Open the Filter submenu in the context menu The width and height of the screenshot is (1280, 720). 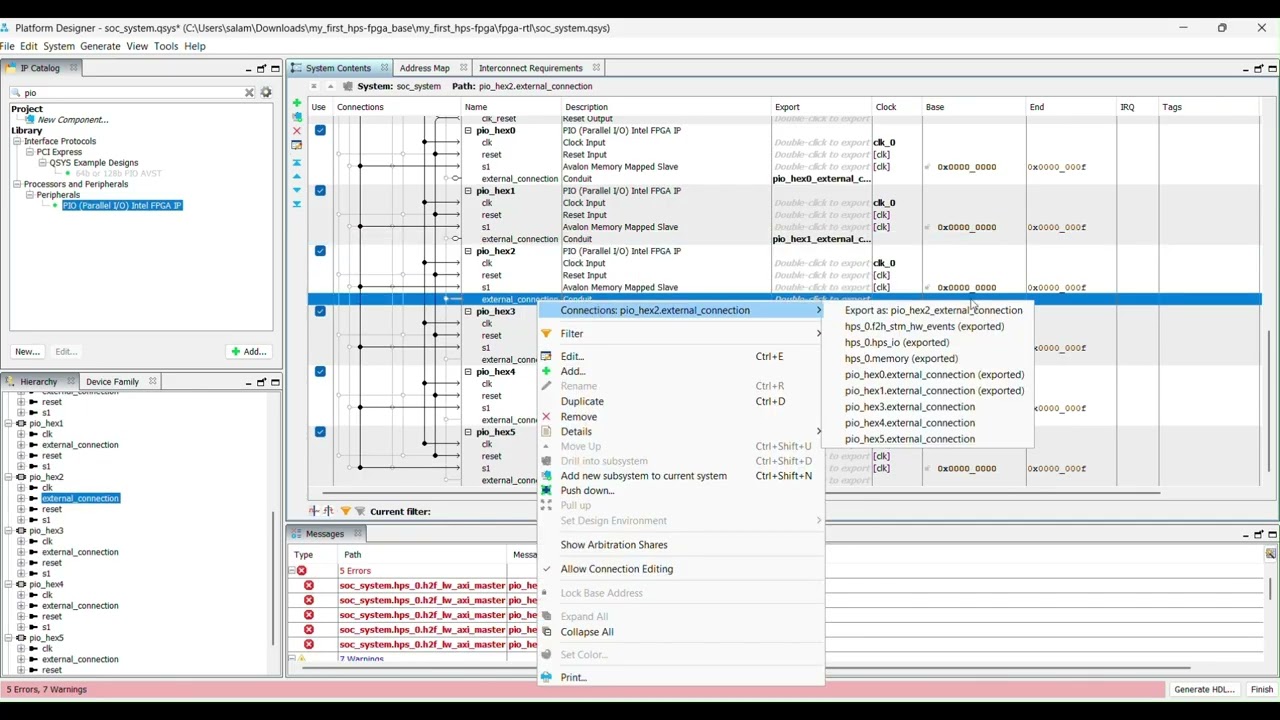coord(680,334)
